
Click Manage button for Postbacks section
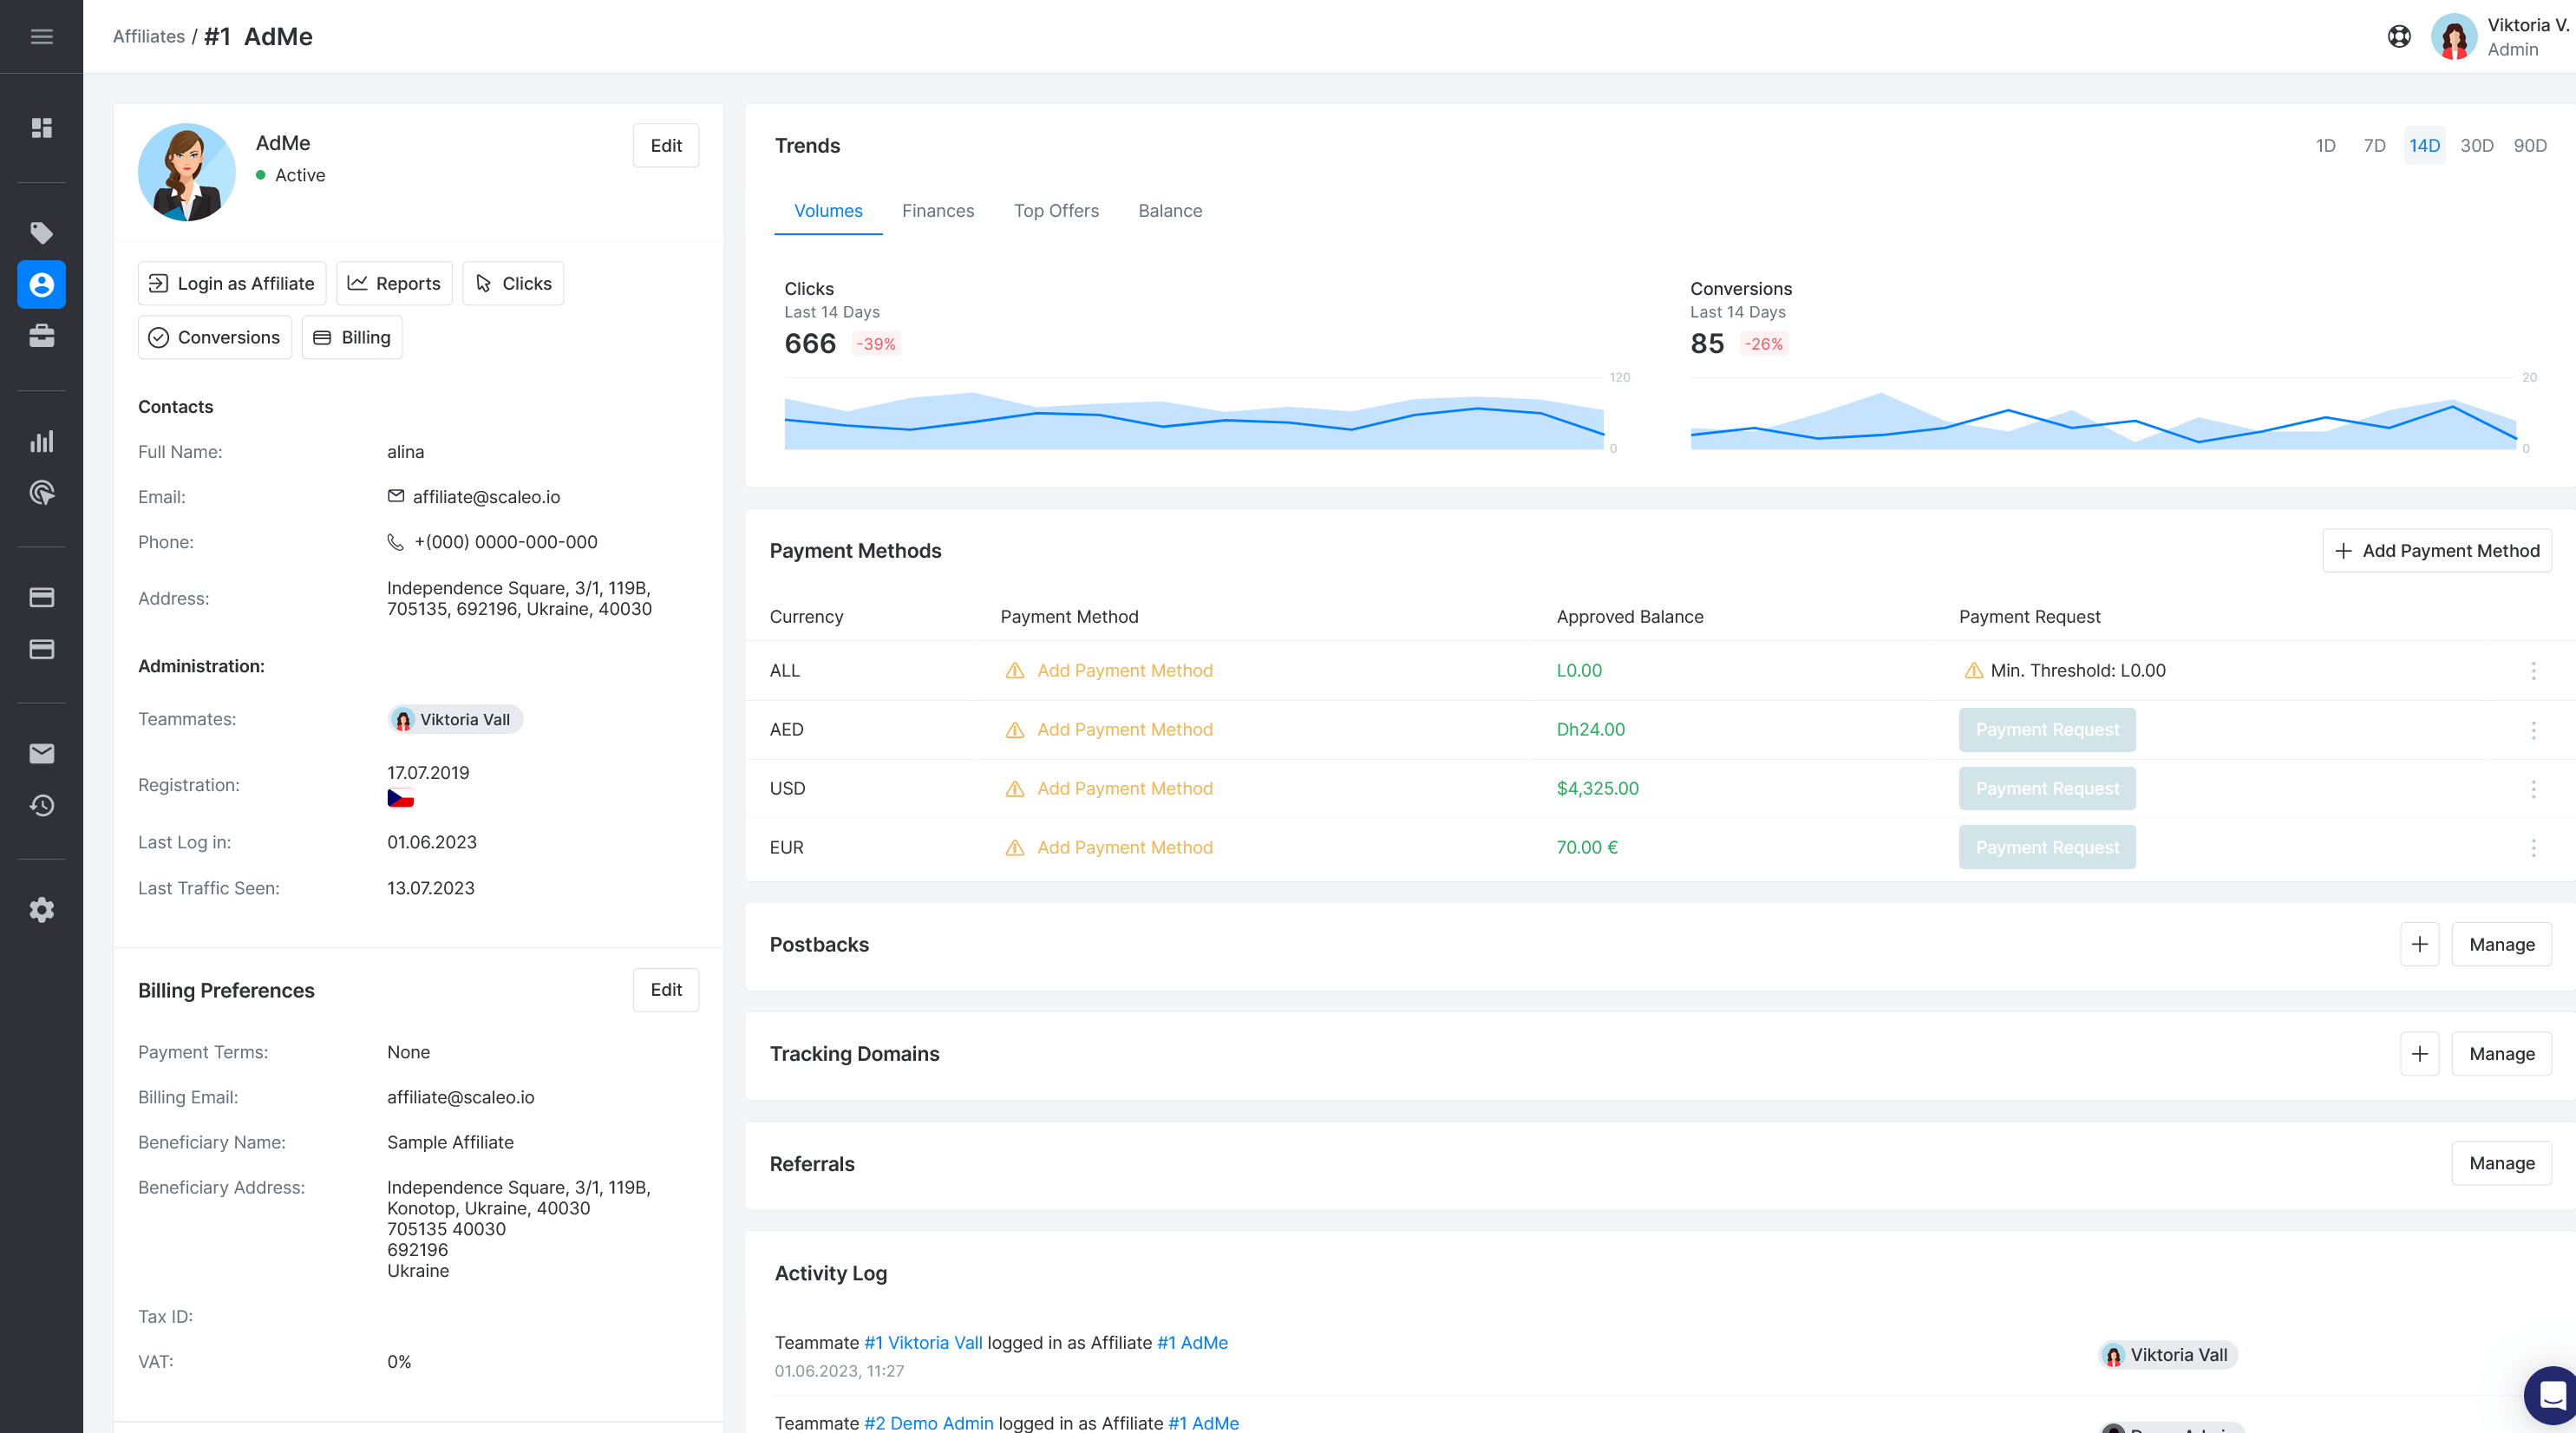2501,944
